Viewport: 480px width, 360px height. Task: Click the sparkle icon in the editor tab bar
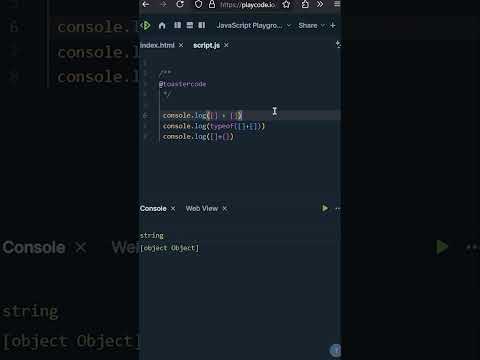coord(338,44)
